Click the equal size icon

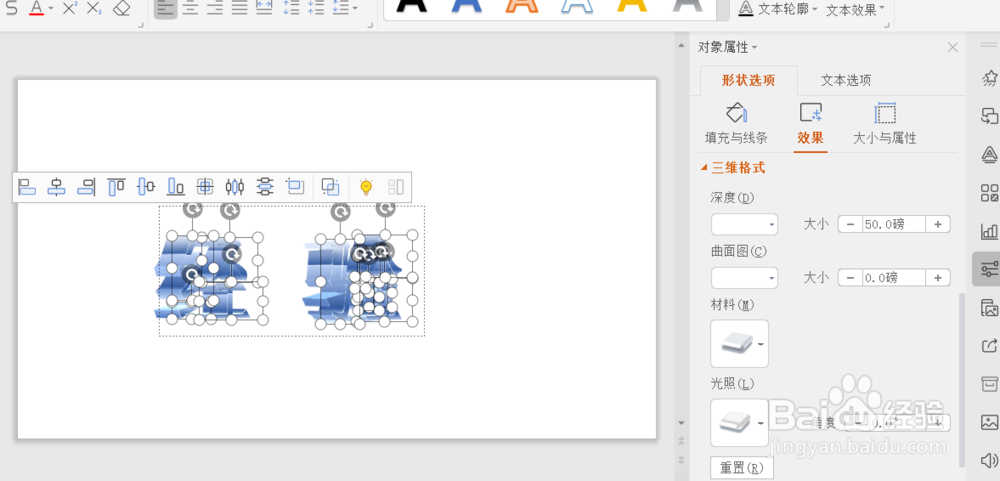point(294,187)
